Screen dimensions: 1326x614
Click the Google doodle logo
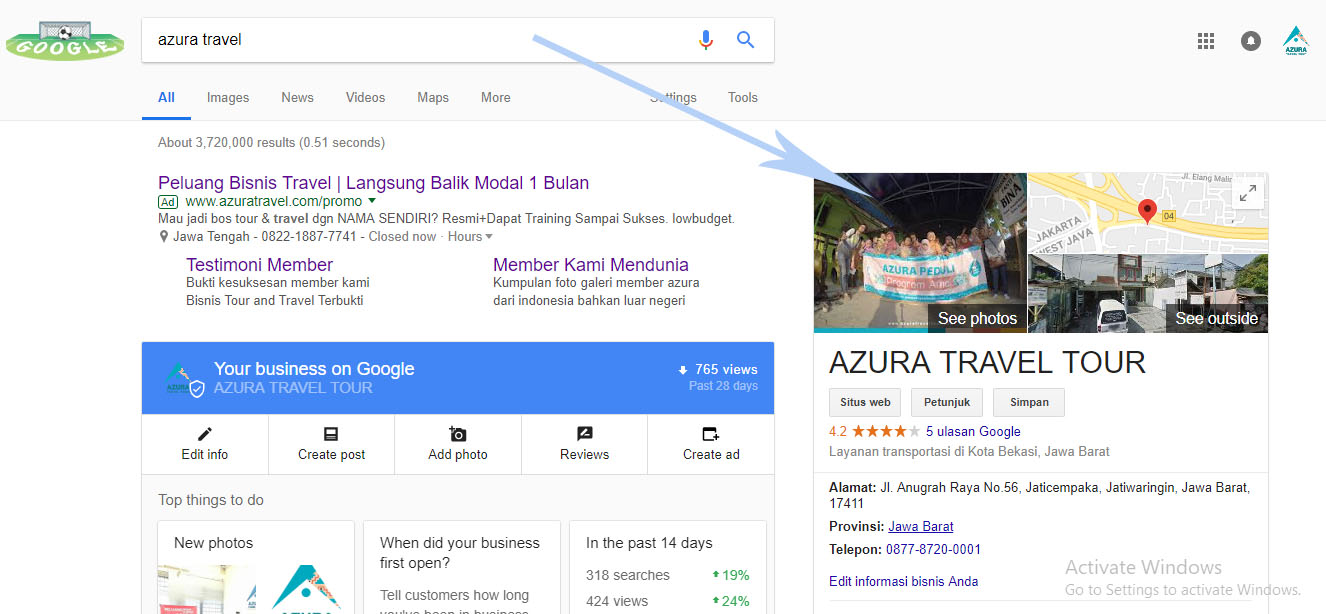point(65,40)
